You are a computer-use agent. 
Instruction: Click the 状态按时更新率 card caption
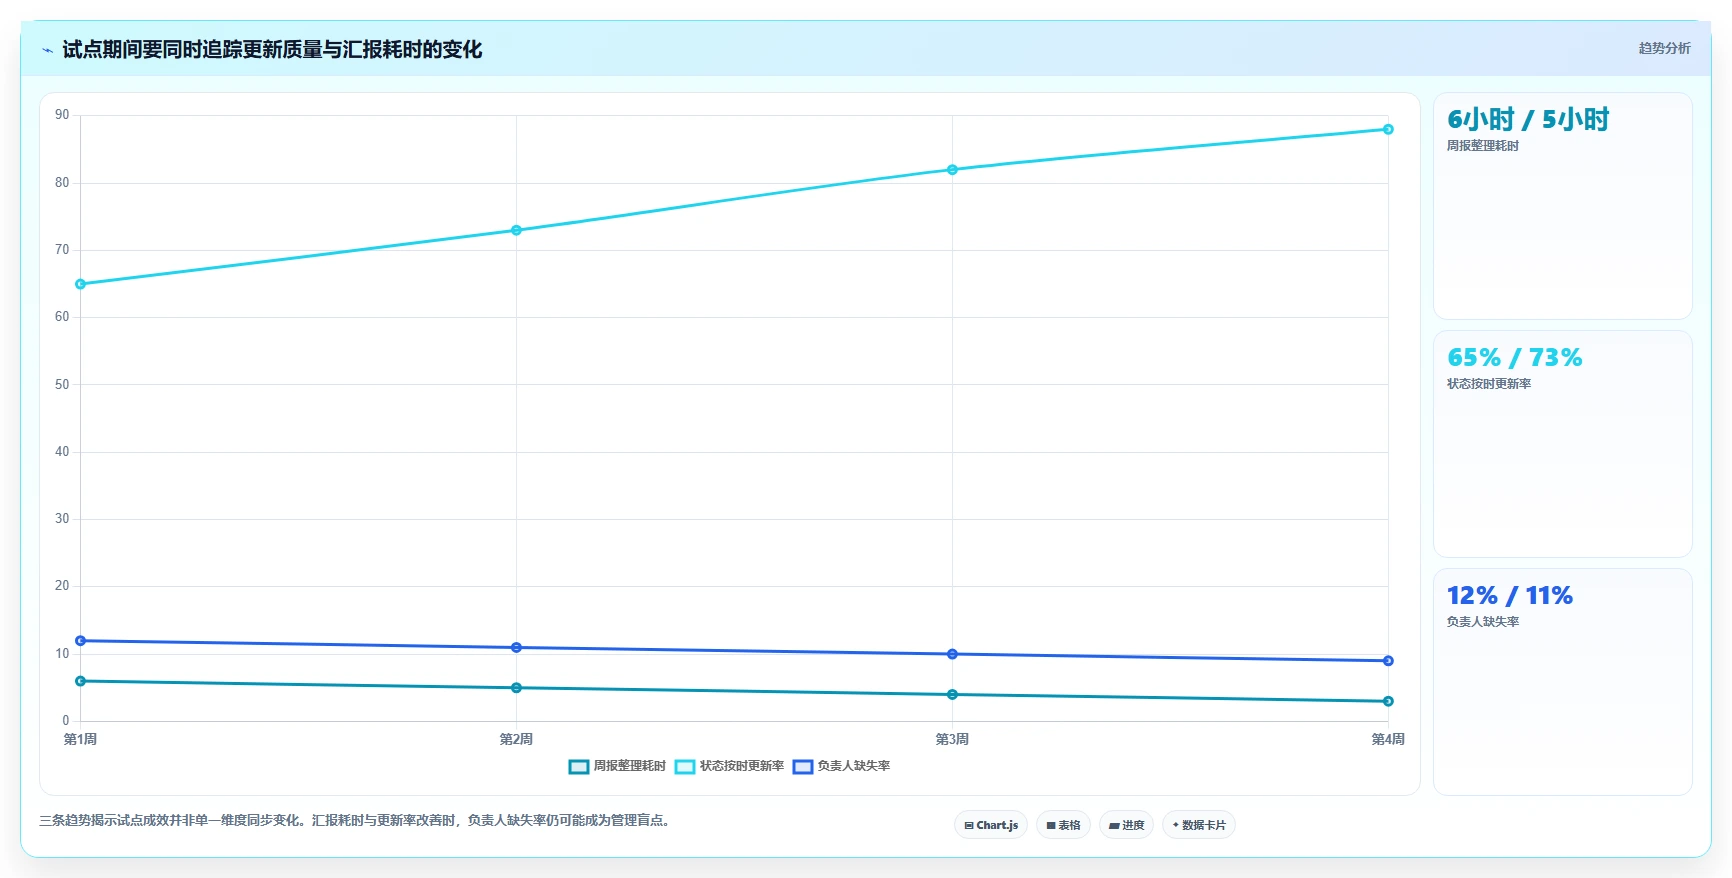1489,384
